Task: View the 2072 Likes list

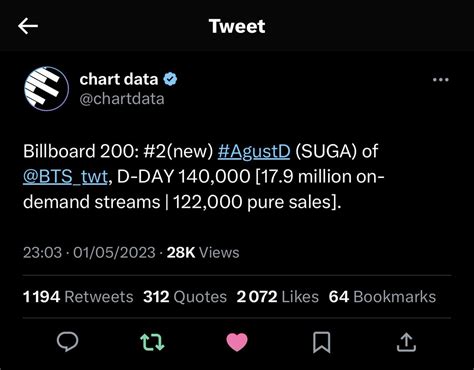Action: 277,297
